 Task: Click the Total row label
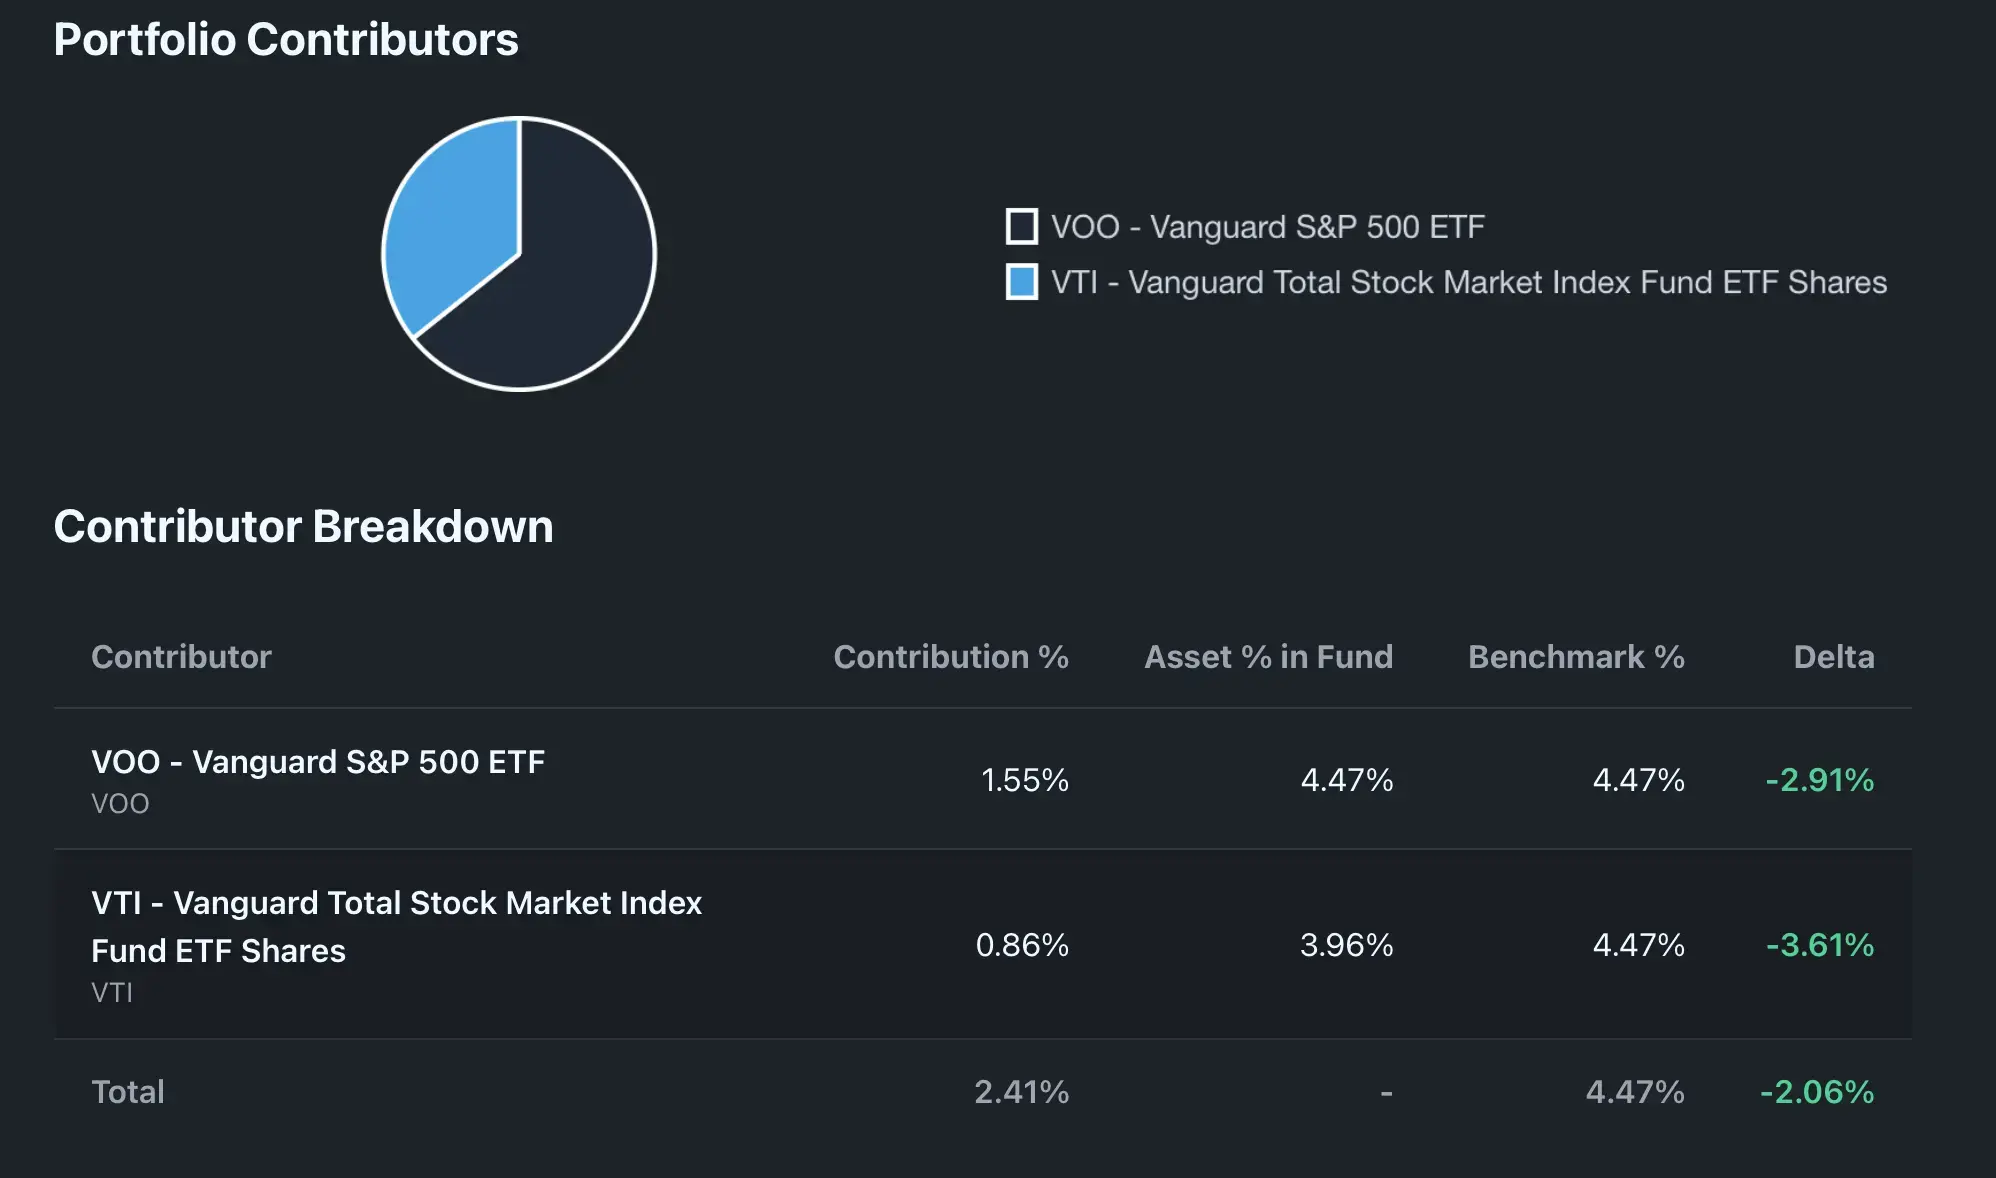(x=128, y=1092)
